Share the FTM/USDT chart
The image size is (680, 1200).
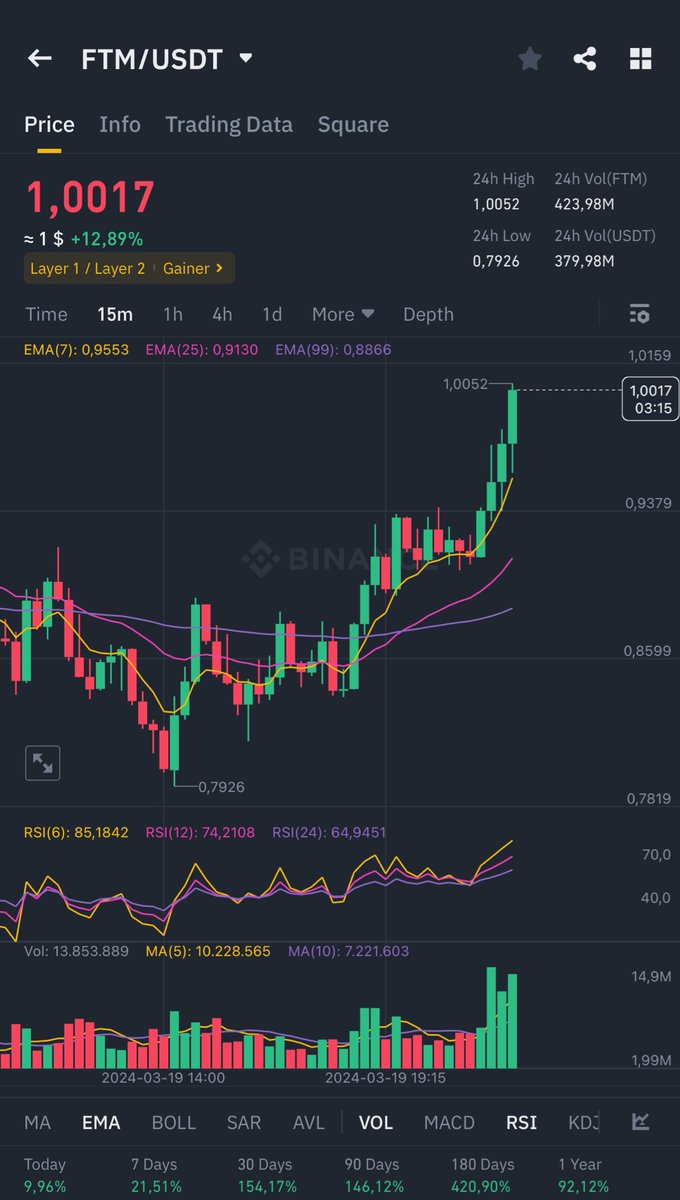click(x=585, y=59)
